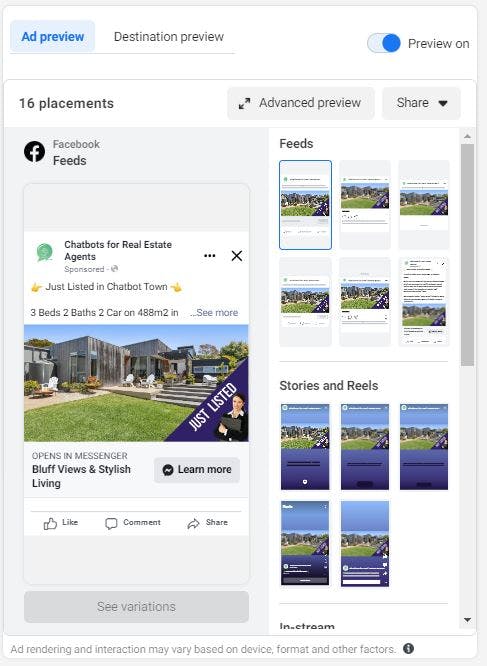Expand ad text with See more
Screen dimensions: 487x666
click(x=217, y=313)
